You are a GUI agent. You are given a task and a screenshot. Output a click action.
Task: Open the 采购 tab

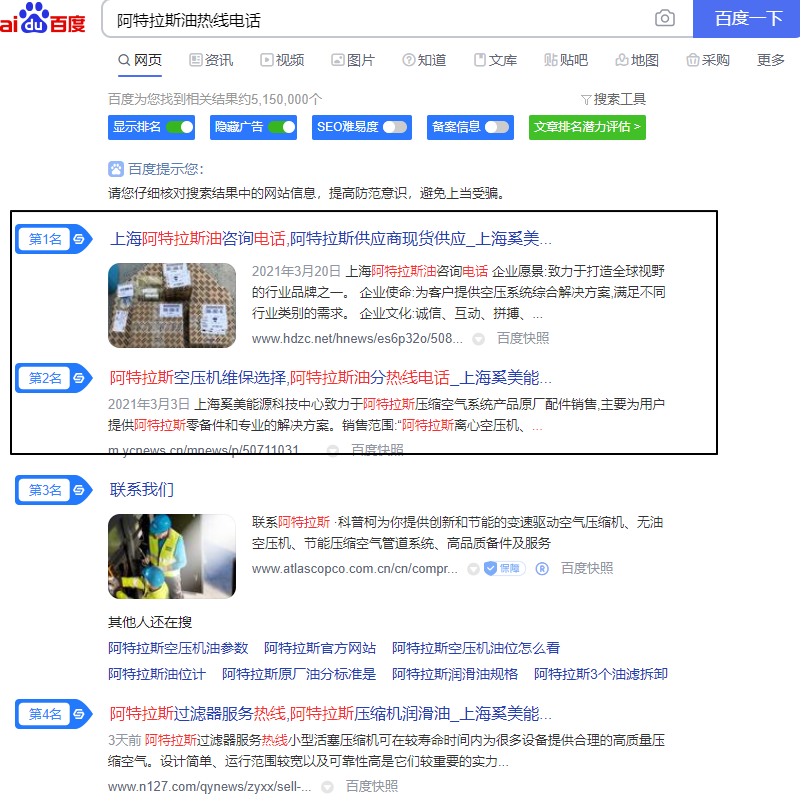pyautogui.click(x=708, y=60)
